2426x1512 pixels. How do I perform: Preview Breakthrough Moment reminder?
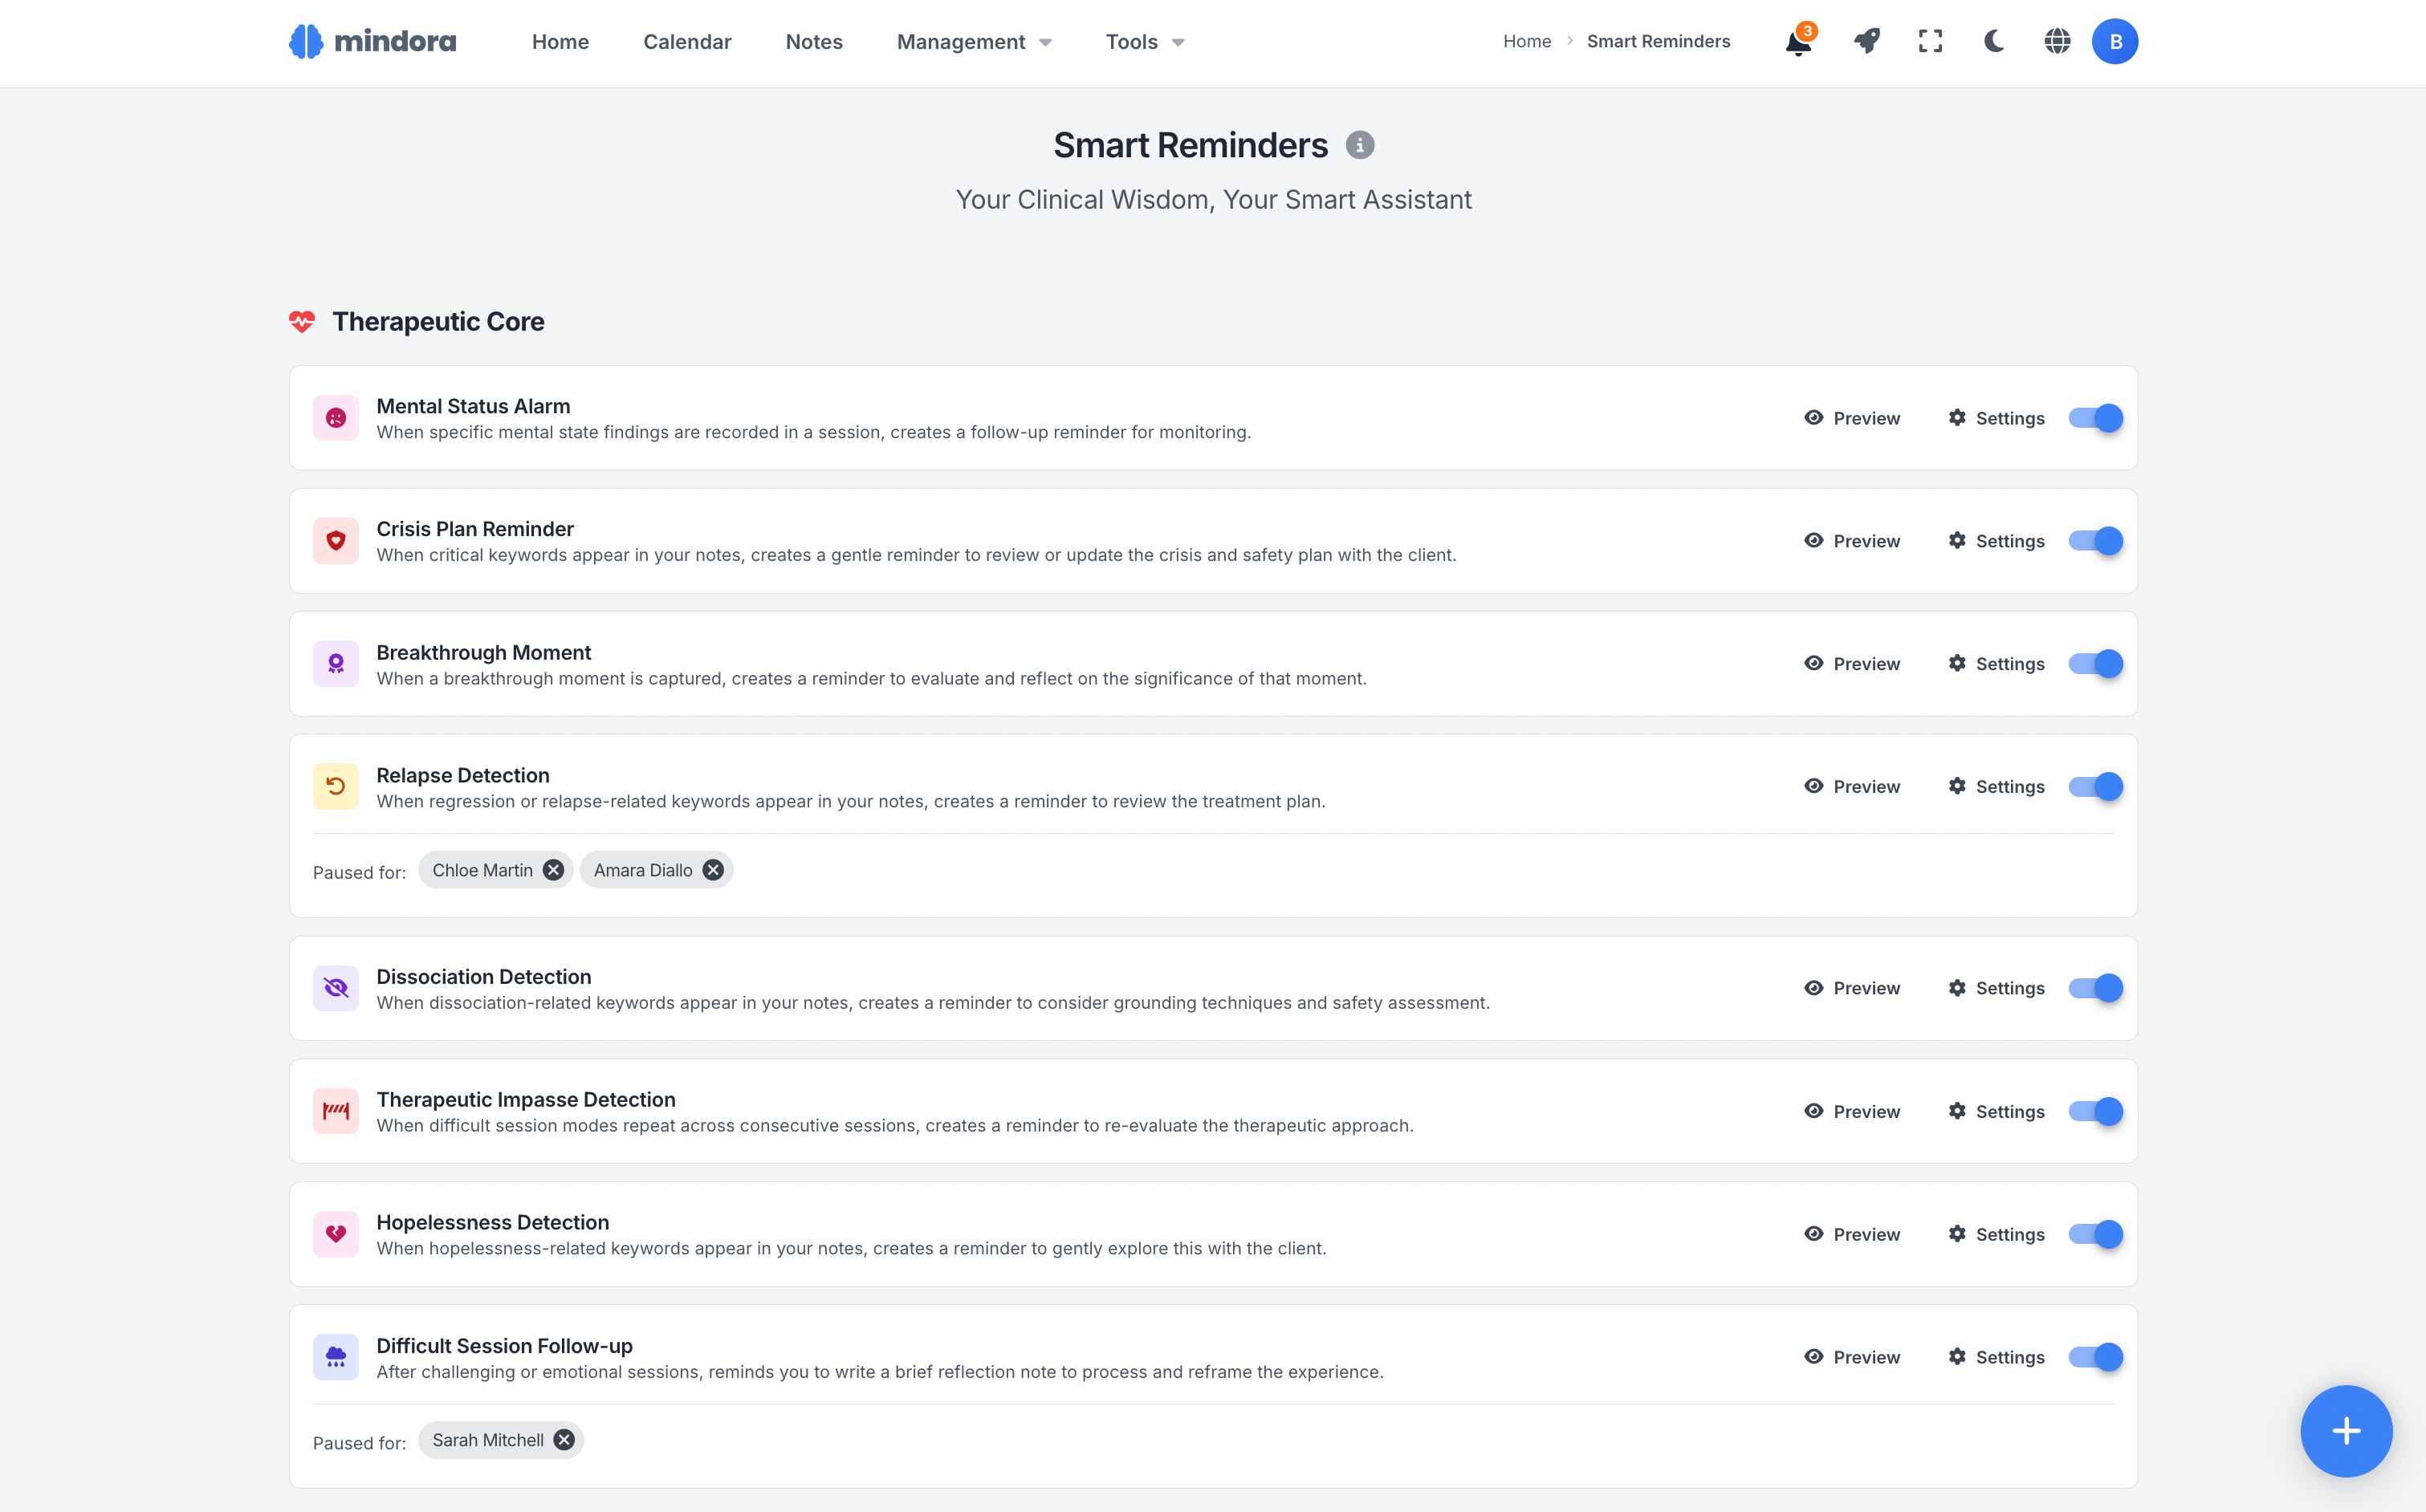tap(1852, 664)
